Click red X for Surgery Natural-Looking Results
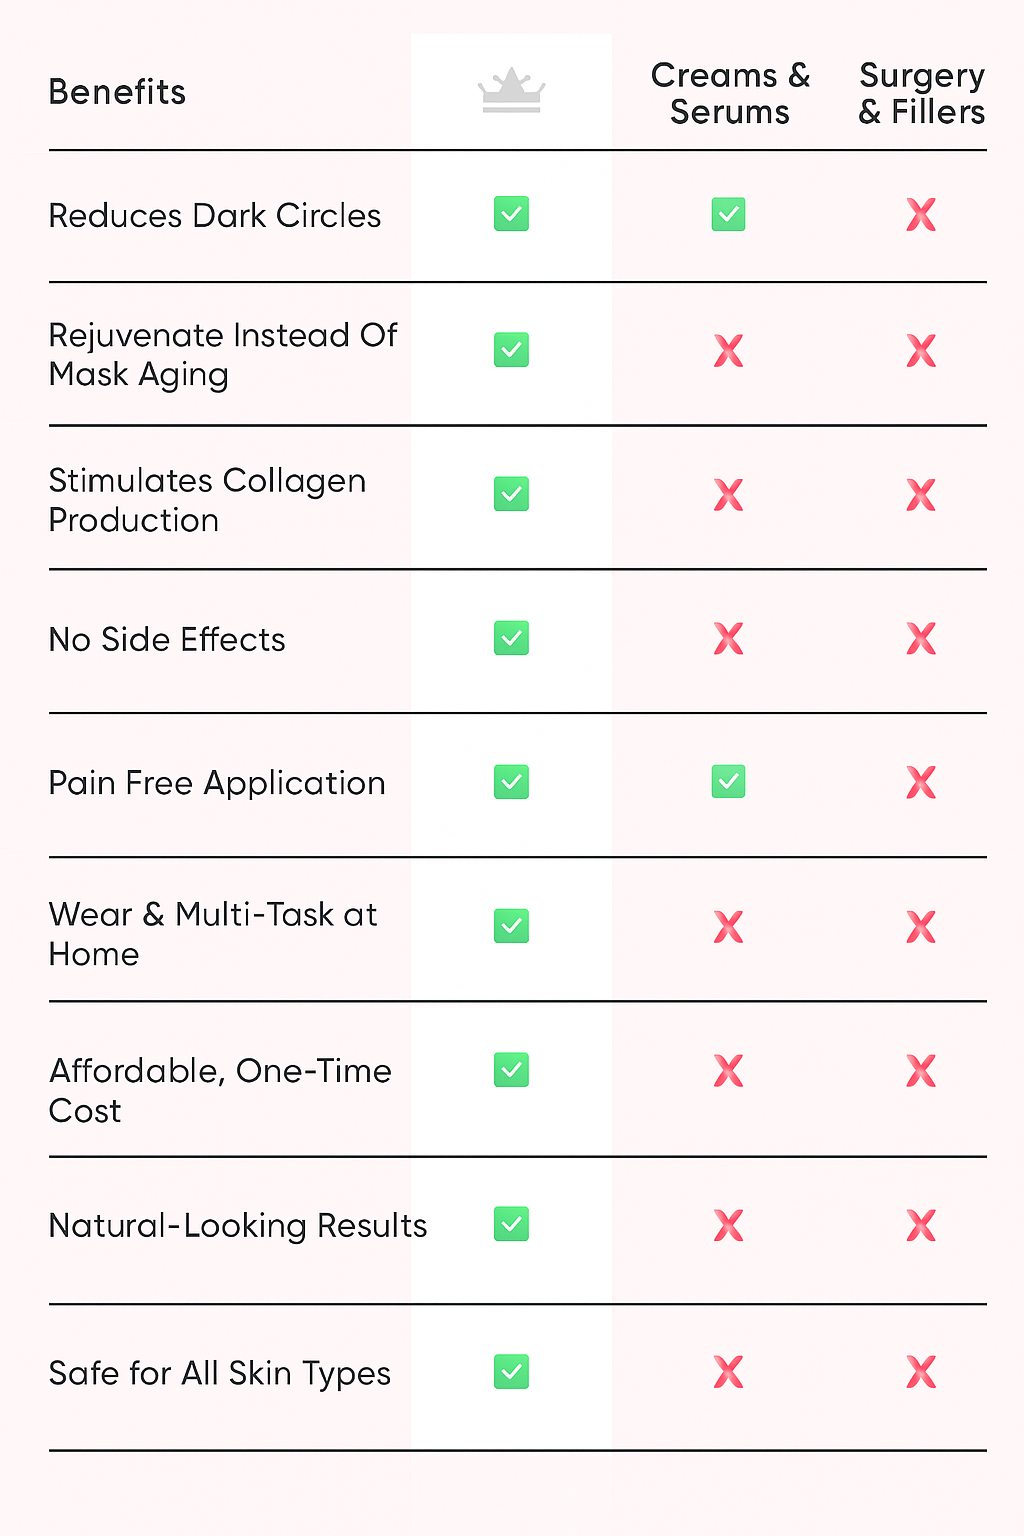Image resolution: width=1024 pixels, height=1536 pixels. tap(921, 1225)
